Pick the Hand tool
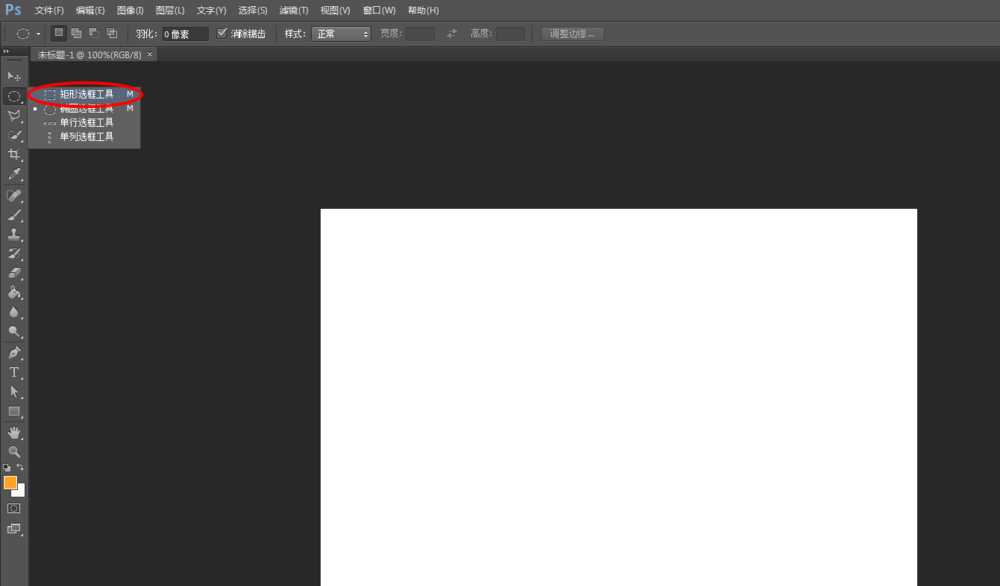Screen dimensions: 1000x586 click(x=13, y=432)
